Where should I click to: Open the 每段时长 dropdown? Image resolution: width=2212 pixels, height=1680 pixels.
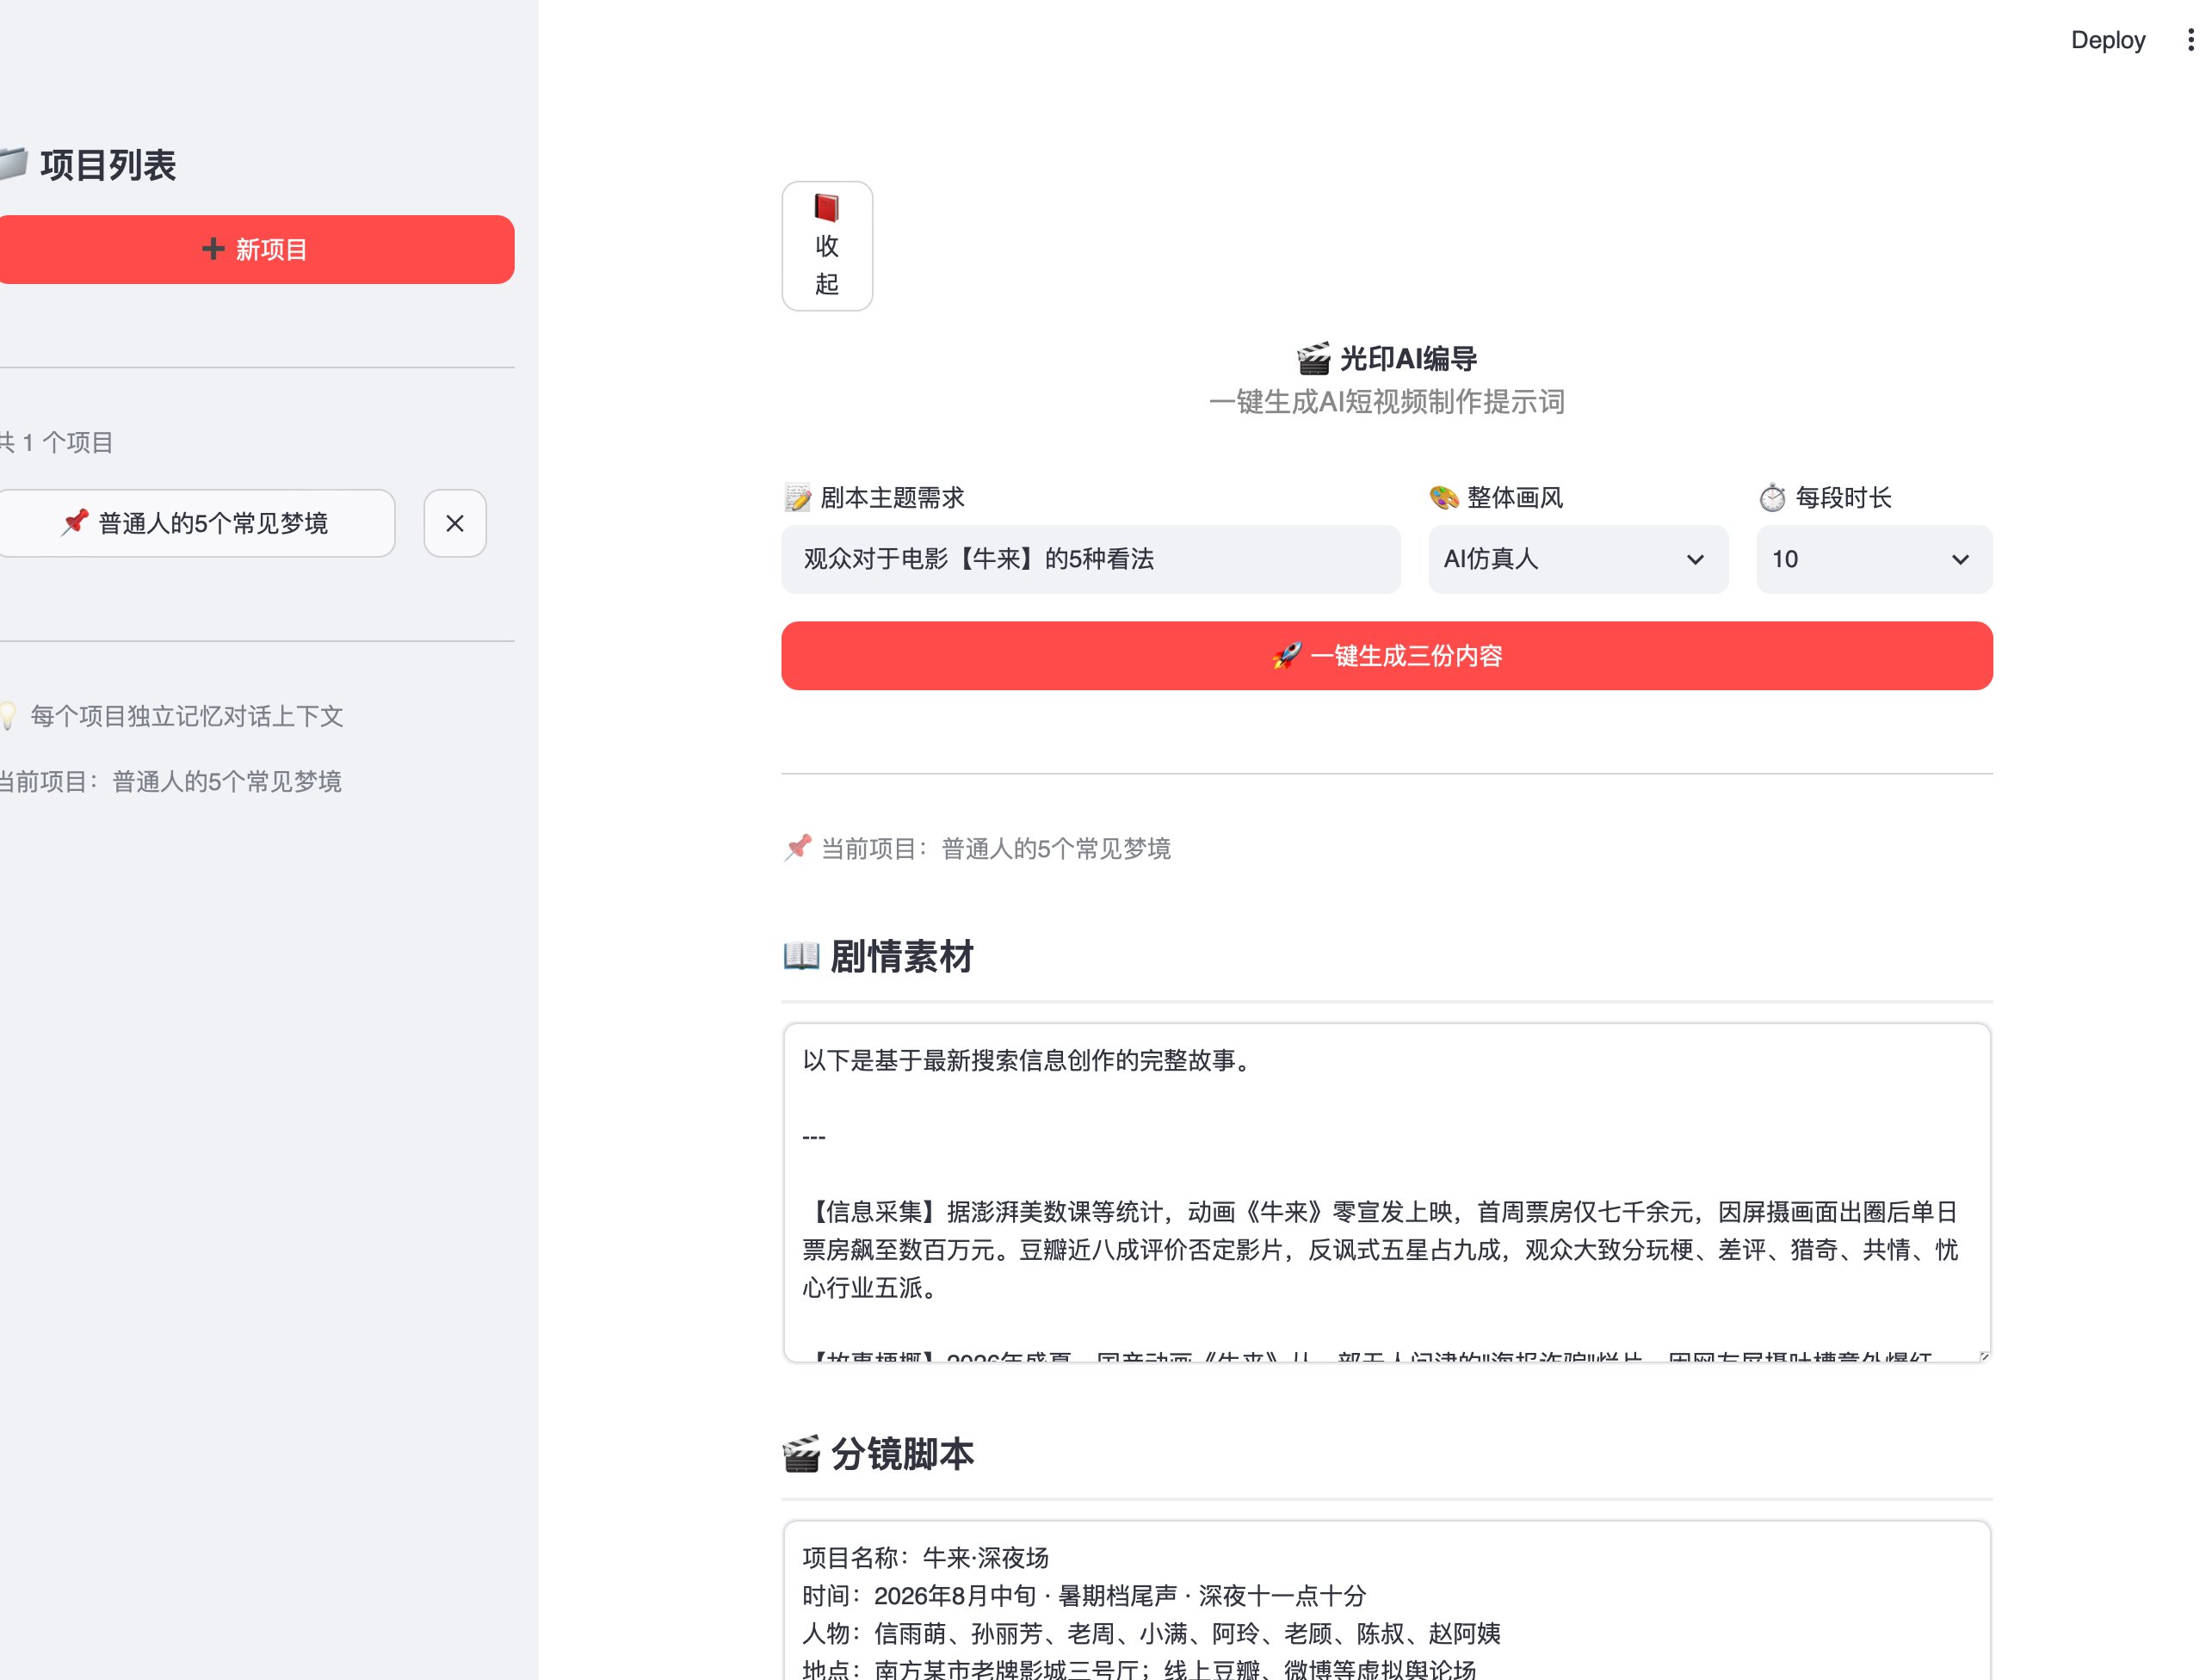(x=1874, y=559)
